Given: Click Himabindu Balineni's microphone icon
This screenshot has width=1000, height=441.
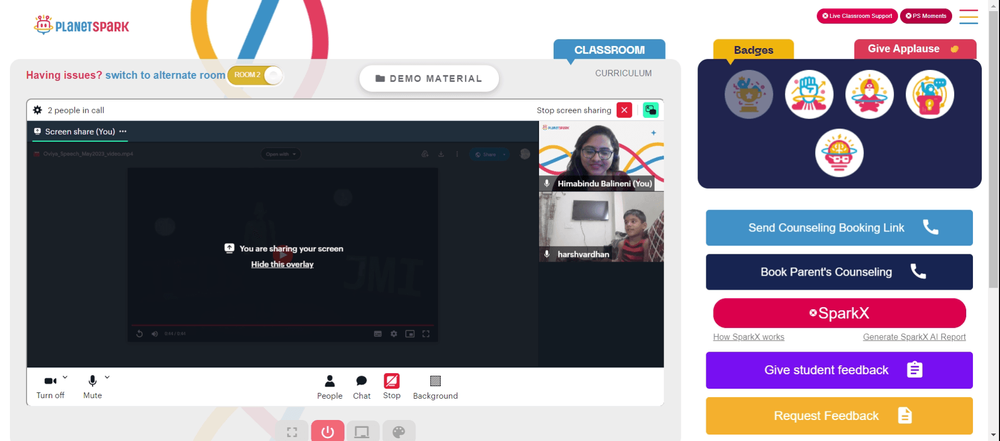Looking at the screenshot, I should (547, 184).
